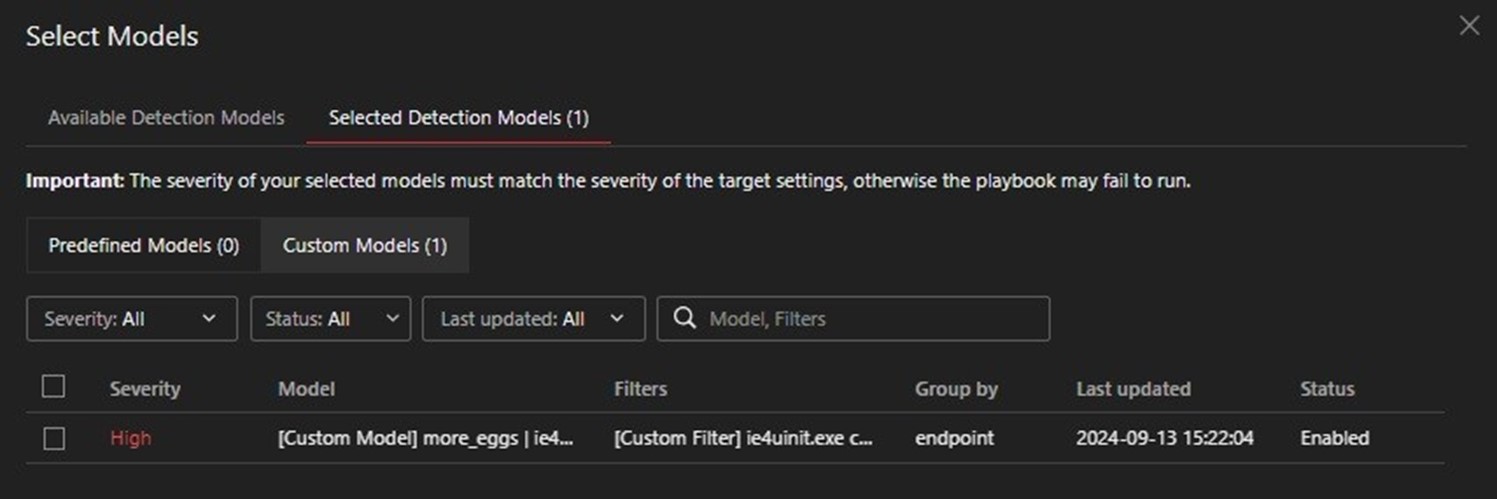Click the Model column header
Image resolution: width=1497 pixels, height=499 pixels.
pos(306,389)
